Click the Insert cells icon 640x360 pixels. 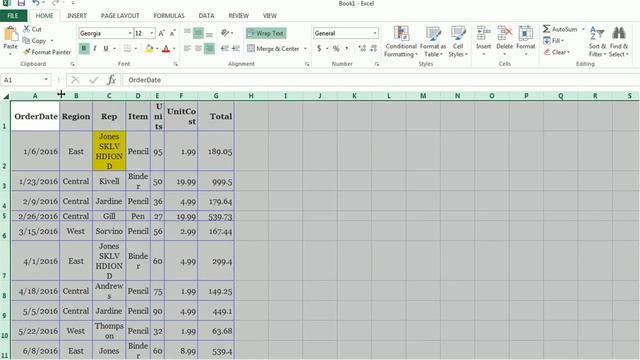coord(484,33)
